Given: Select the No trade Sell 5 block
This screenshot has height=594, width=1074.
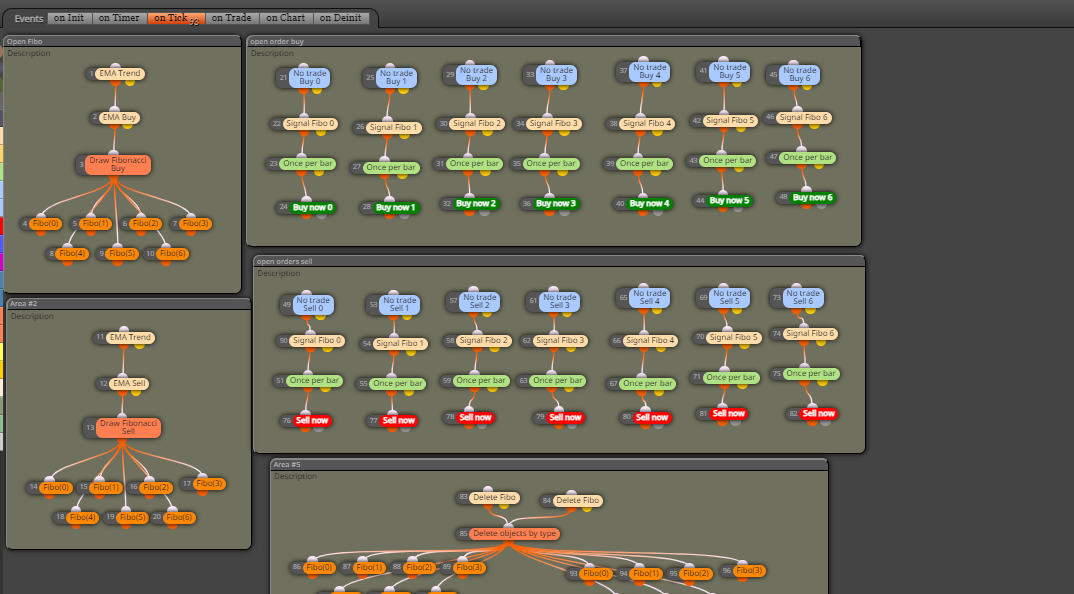Looking at the screenshot, I should (x=729, y=297).
